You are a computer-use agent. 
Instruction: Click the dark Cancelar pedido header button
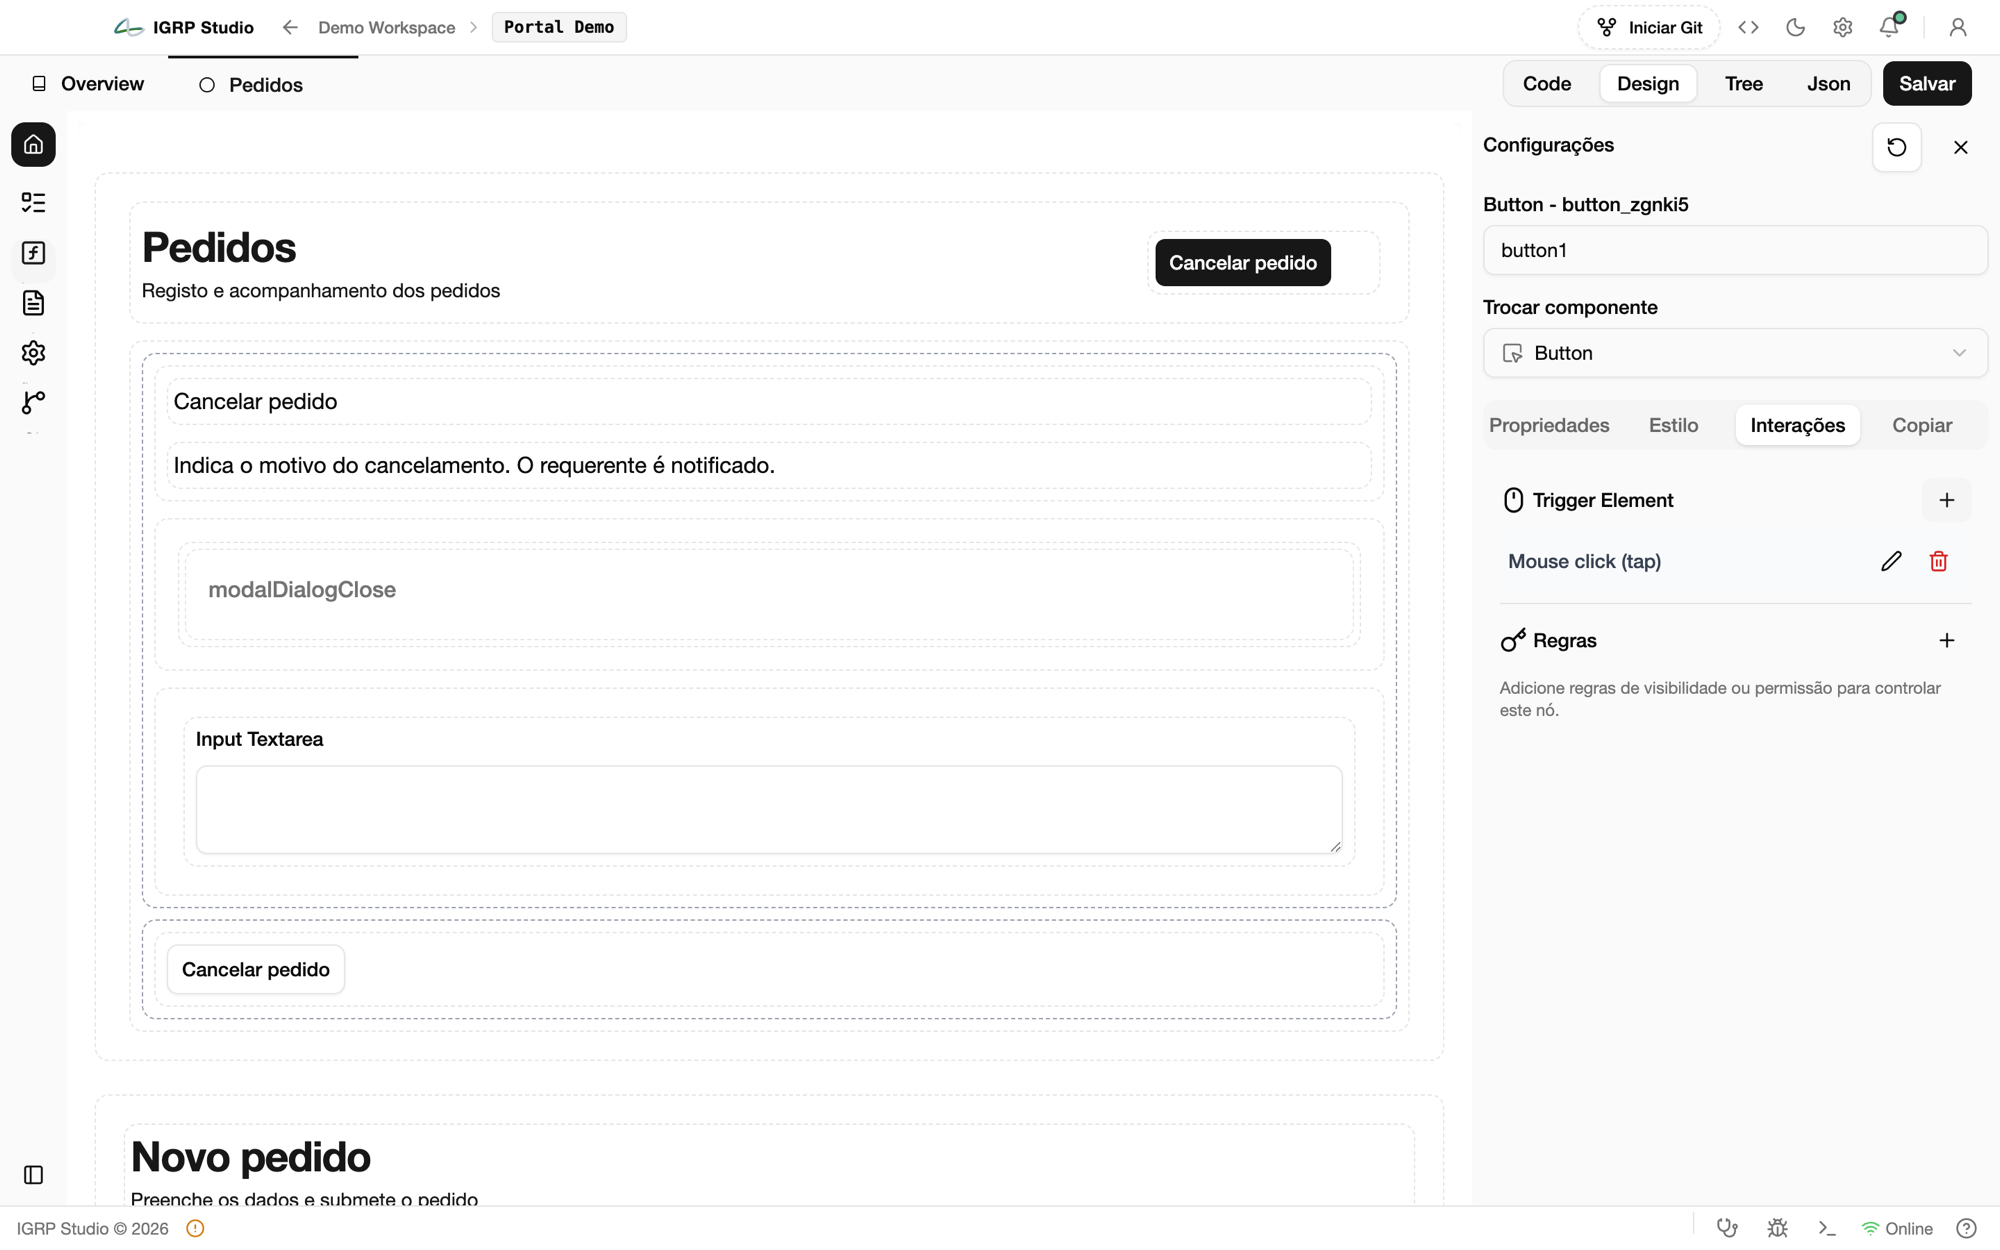coord(1242,263)
